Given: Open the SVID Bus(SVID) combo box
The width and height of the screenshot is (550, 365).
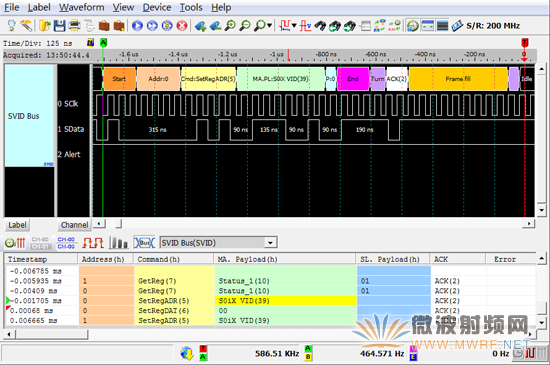Looking at the screenshot, I should pos(218,243).
